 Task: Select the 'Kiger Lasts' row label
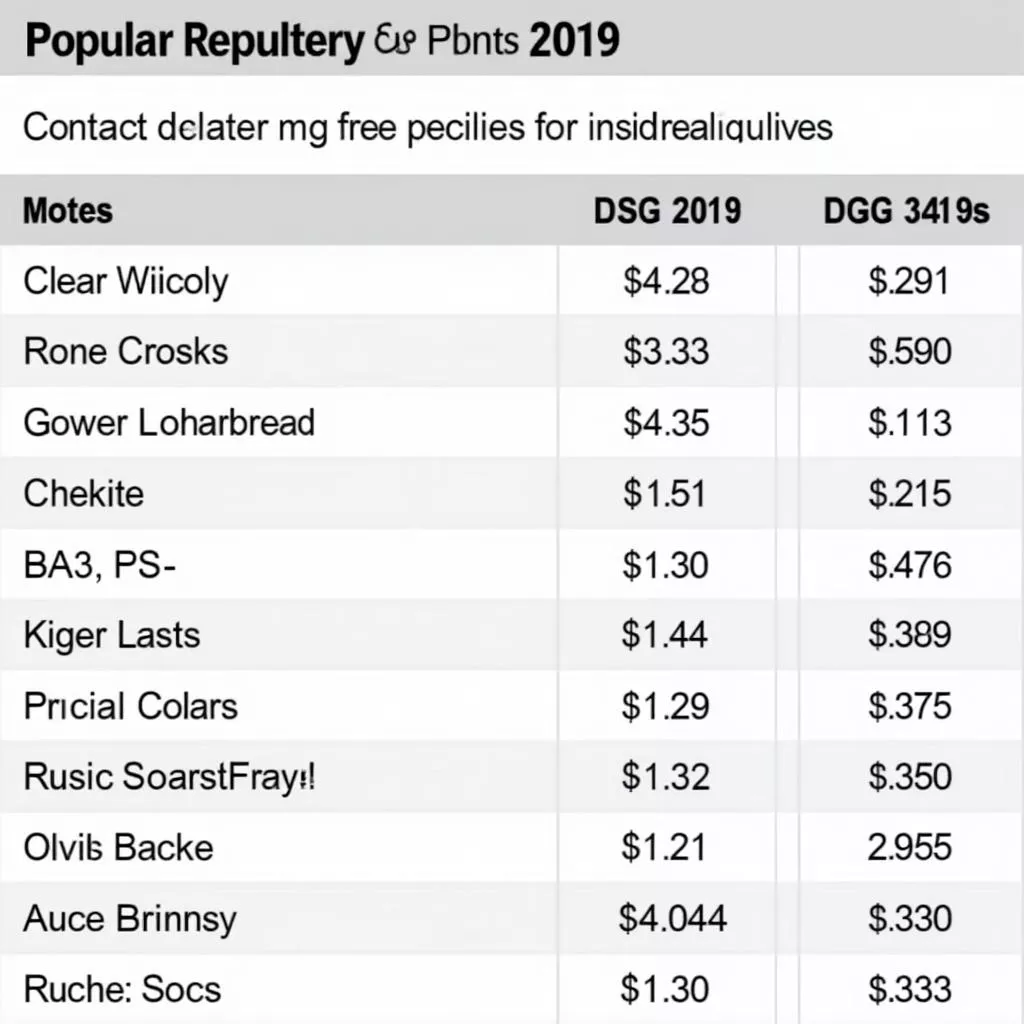[x=112, y=635]
